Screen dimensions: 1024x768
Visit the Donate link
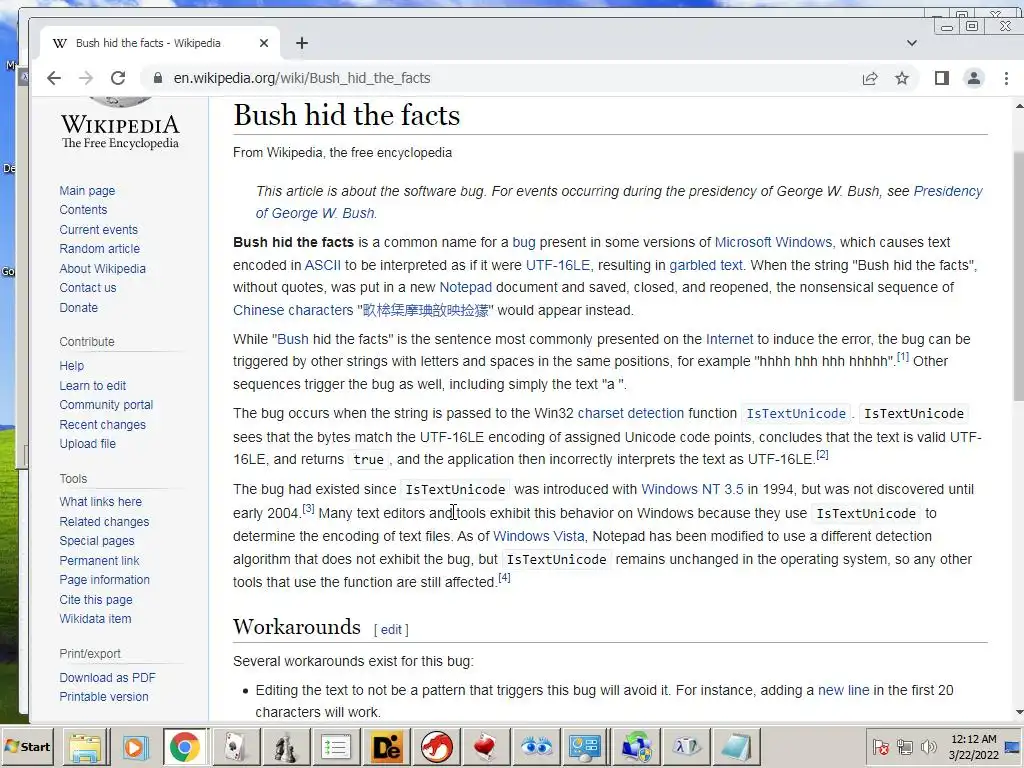click(78, 308)
